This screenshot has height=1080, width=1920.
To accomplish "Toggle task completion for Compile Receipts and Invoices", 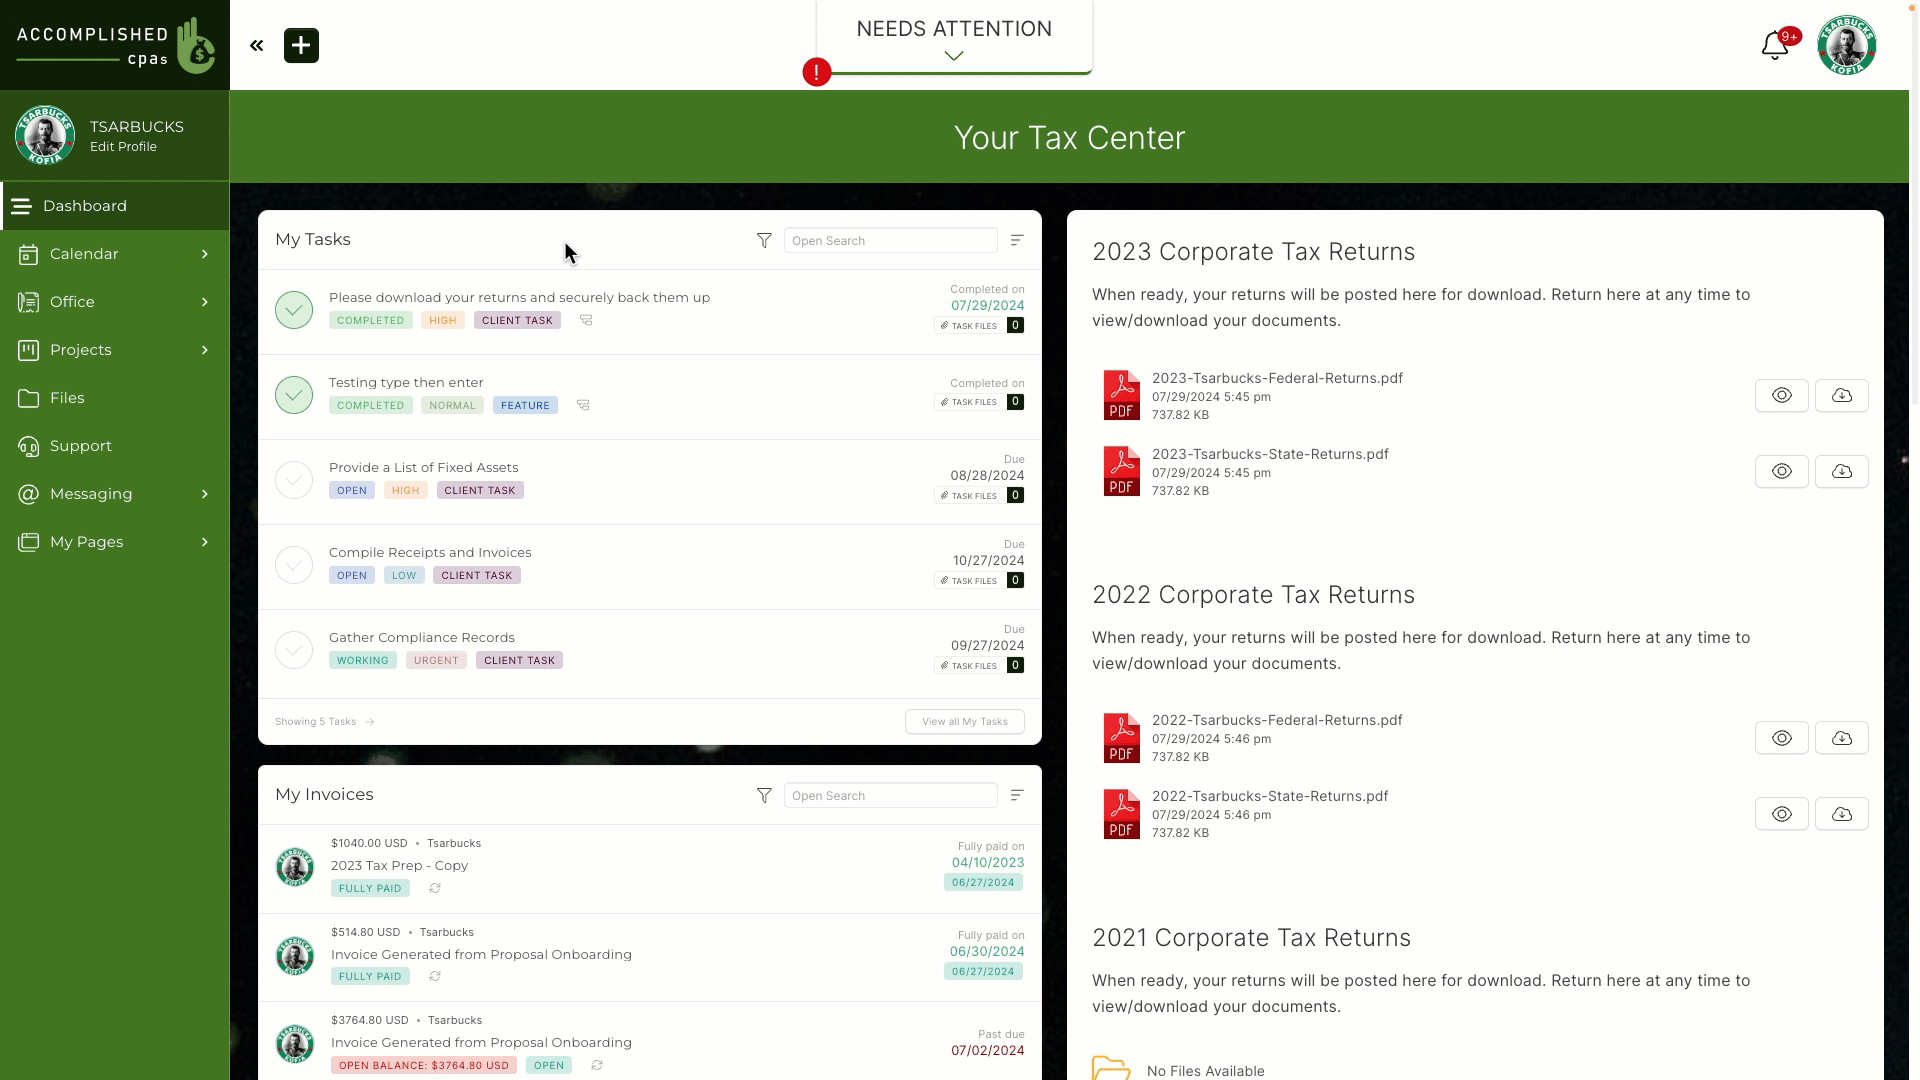I will pos(294,564).
